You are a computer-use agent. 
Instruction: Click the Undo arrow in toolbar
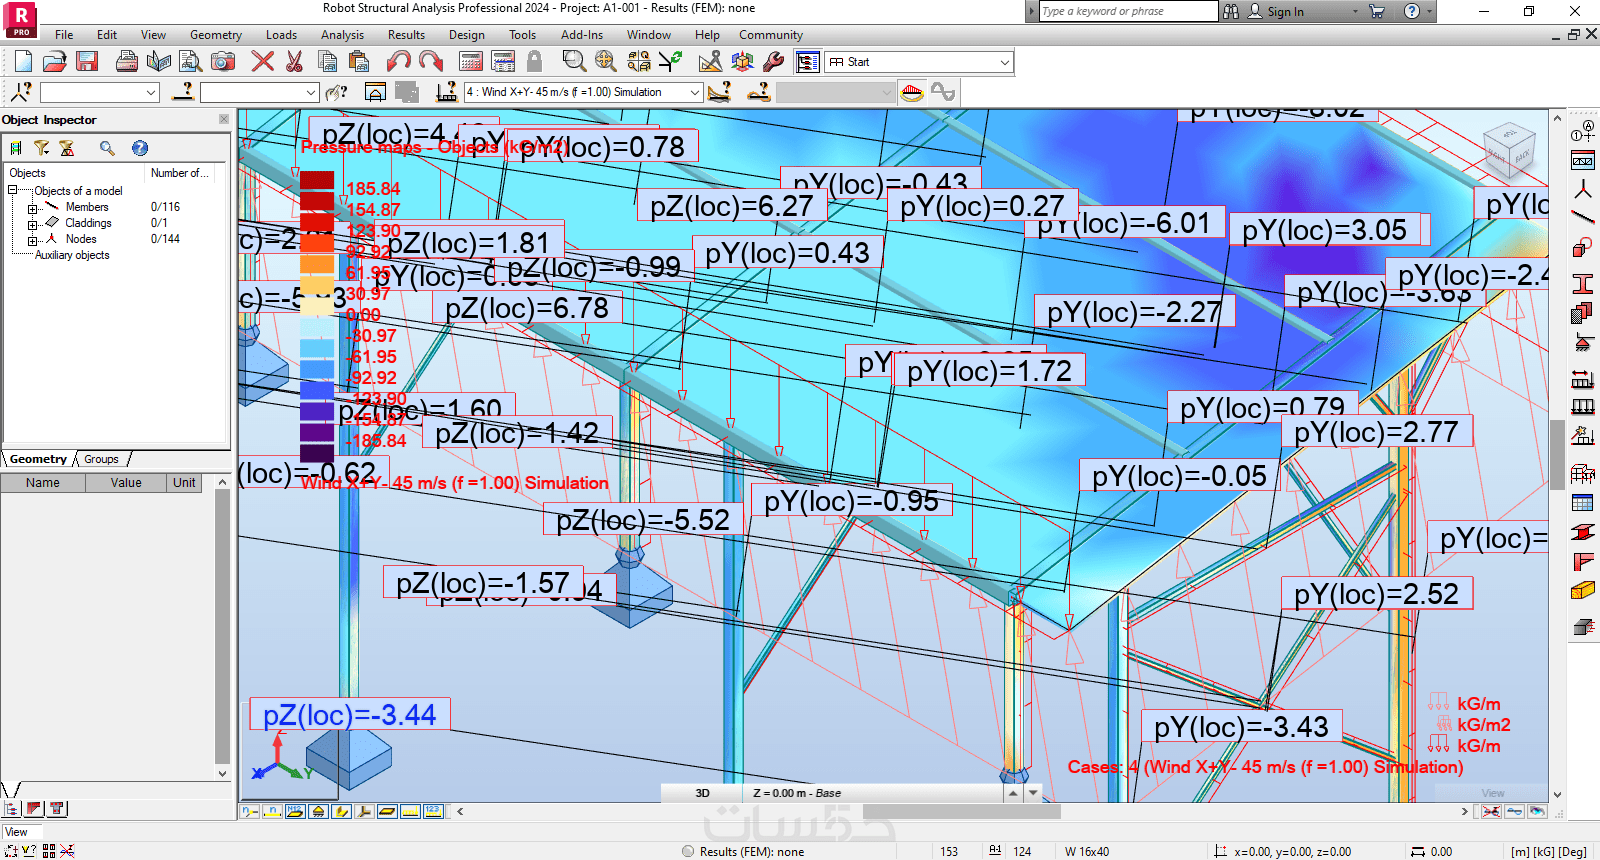(399, 62)
